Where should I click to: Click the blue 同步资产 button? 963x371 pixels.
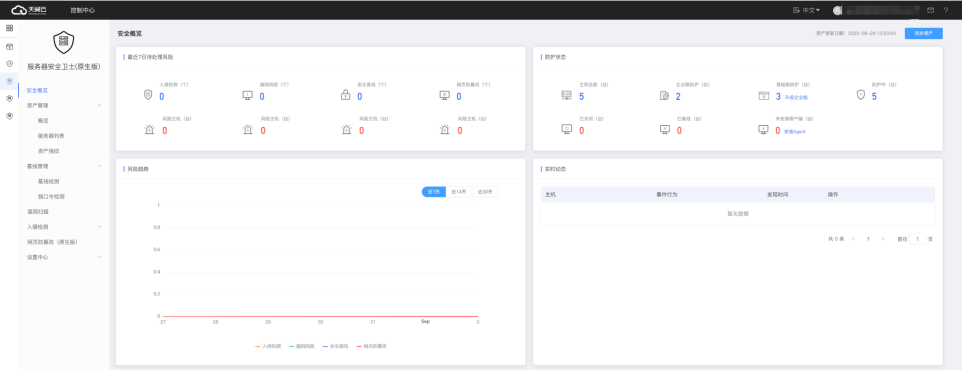click(x=923, y=33)
